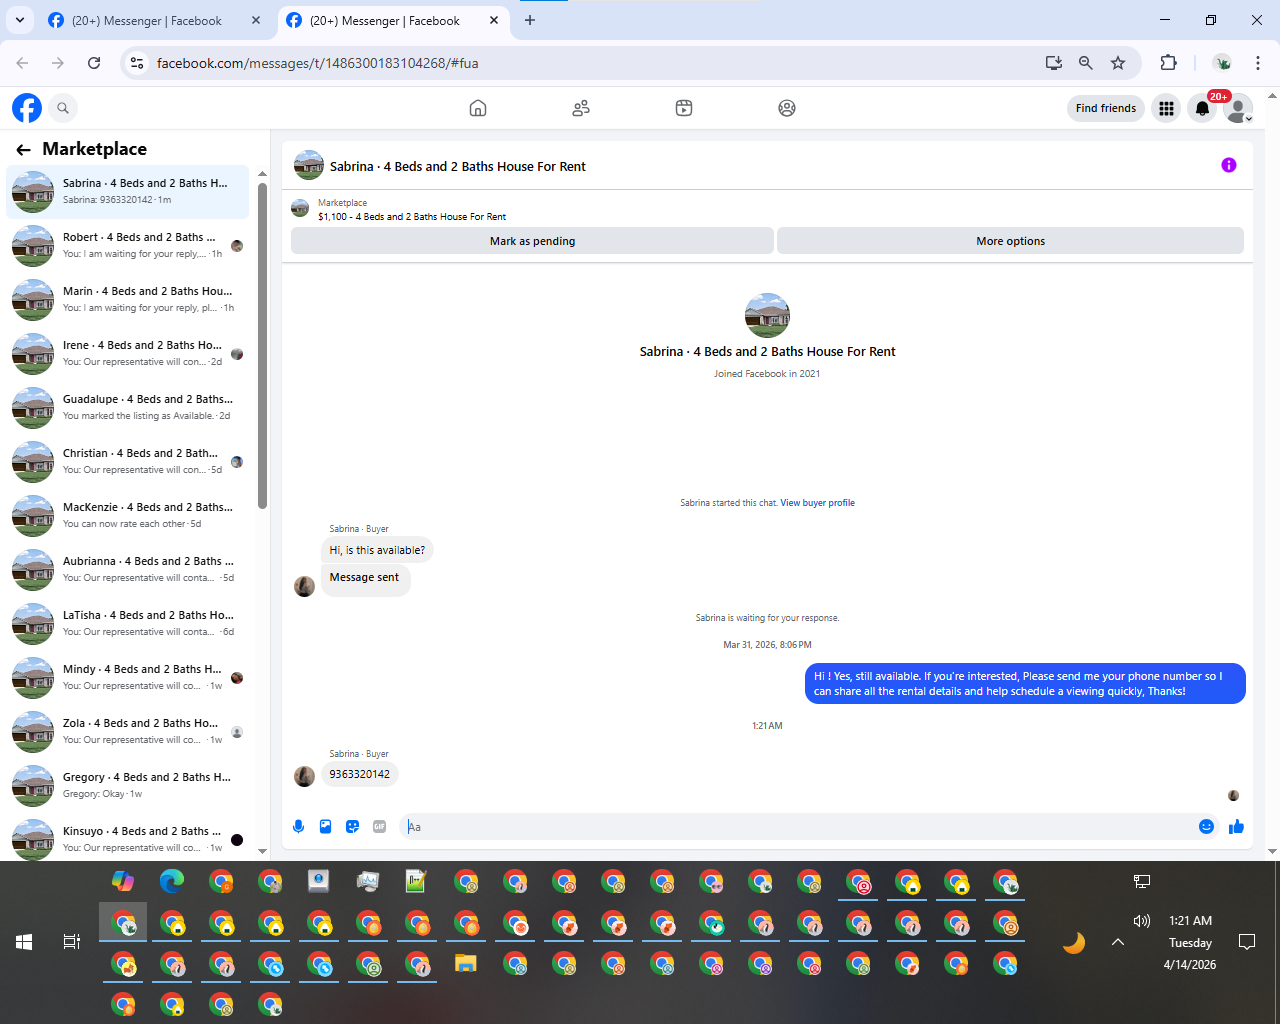Open Guadalupe's conversation in the list
This screenshot has height=1024, width=1280.
[128, 408]
